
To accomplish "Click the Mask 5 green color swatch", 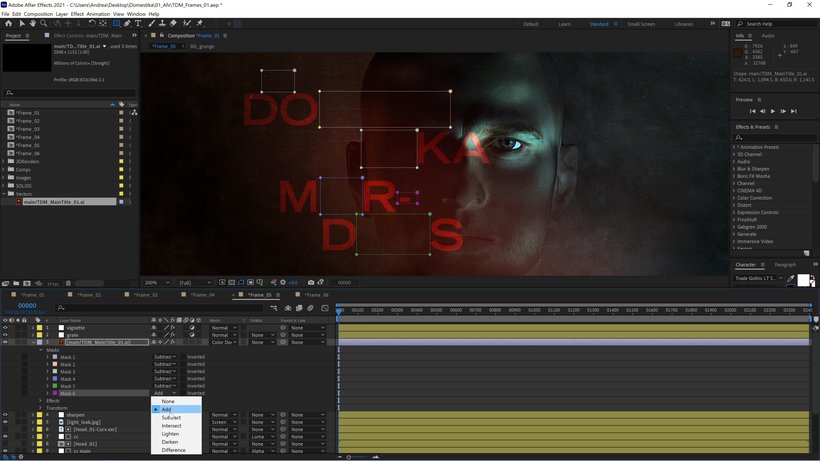I will pyautogui.click(x=55, y=386).
